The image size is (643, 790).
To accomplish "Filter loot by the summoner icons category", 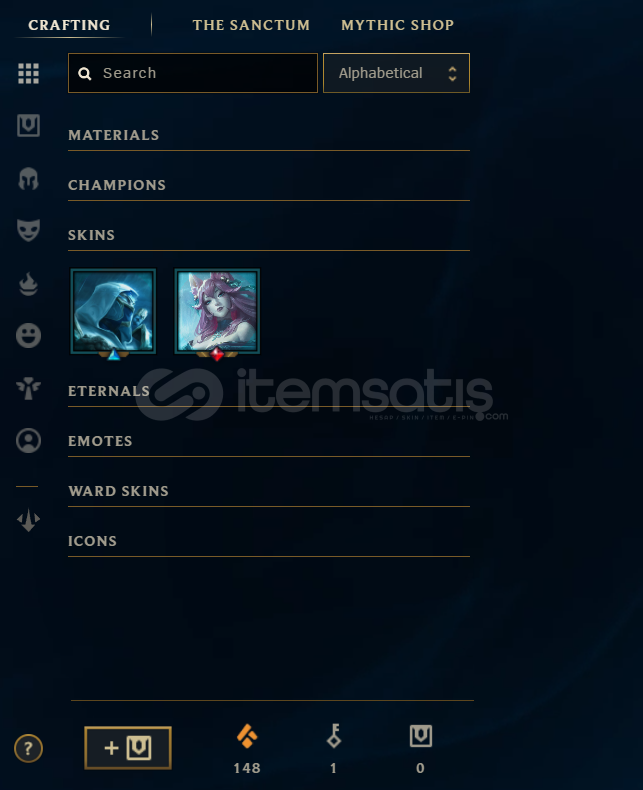I will (x=28, y=440).
